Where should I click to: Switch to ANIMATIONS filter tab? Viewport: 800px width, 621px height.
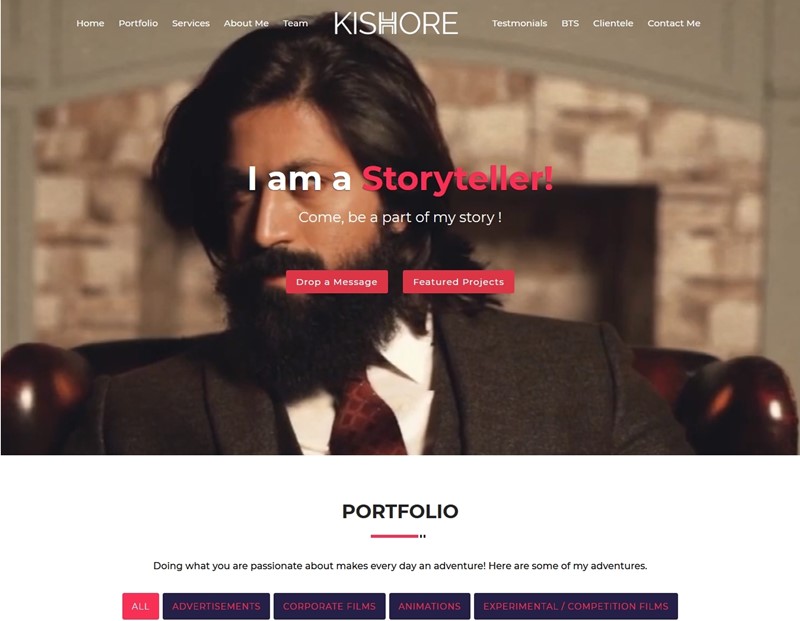tap(430, 606)
